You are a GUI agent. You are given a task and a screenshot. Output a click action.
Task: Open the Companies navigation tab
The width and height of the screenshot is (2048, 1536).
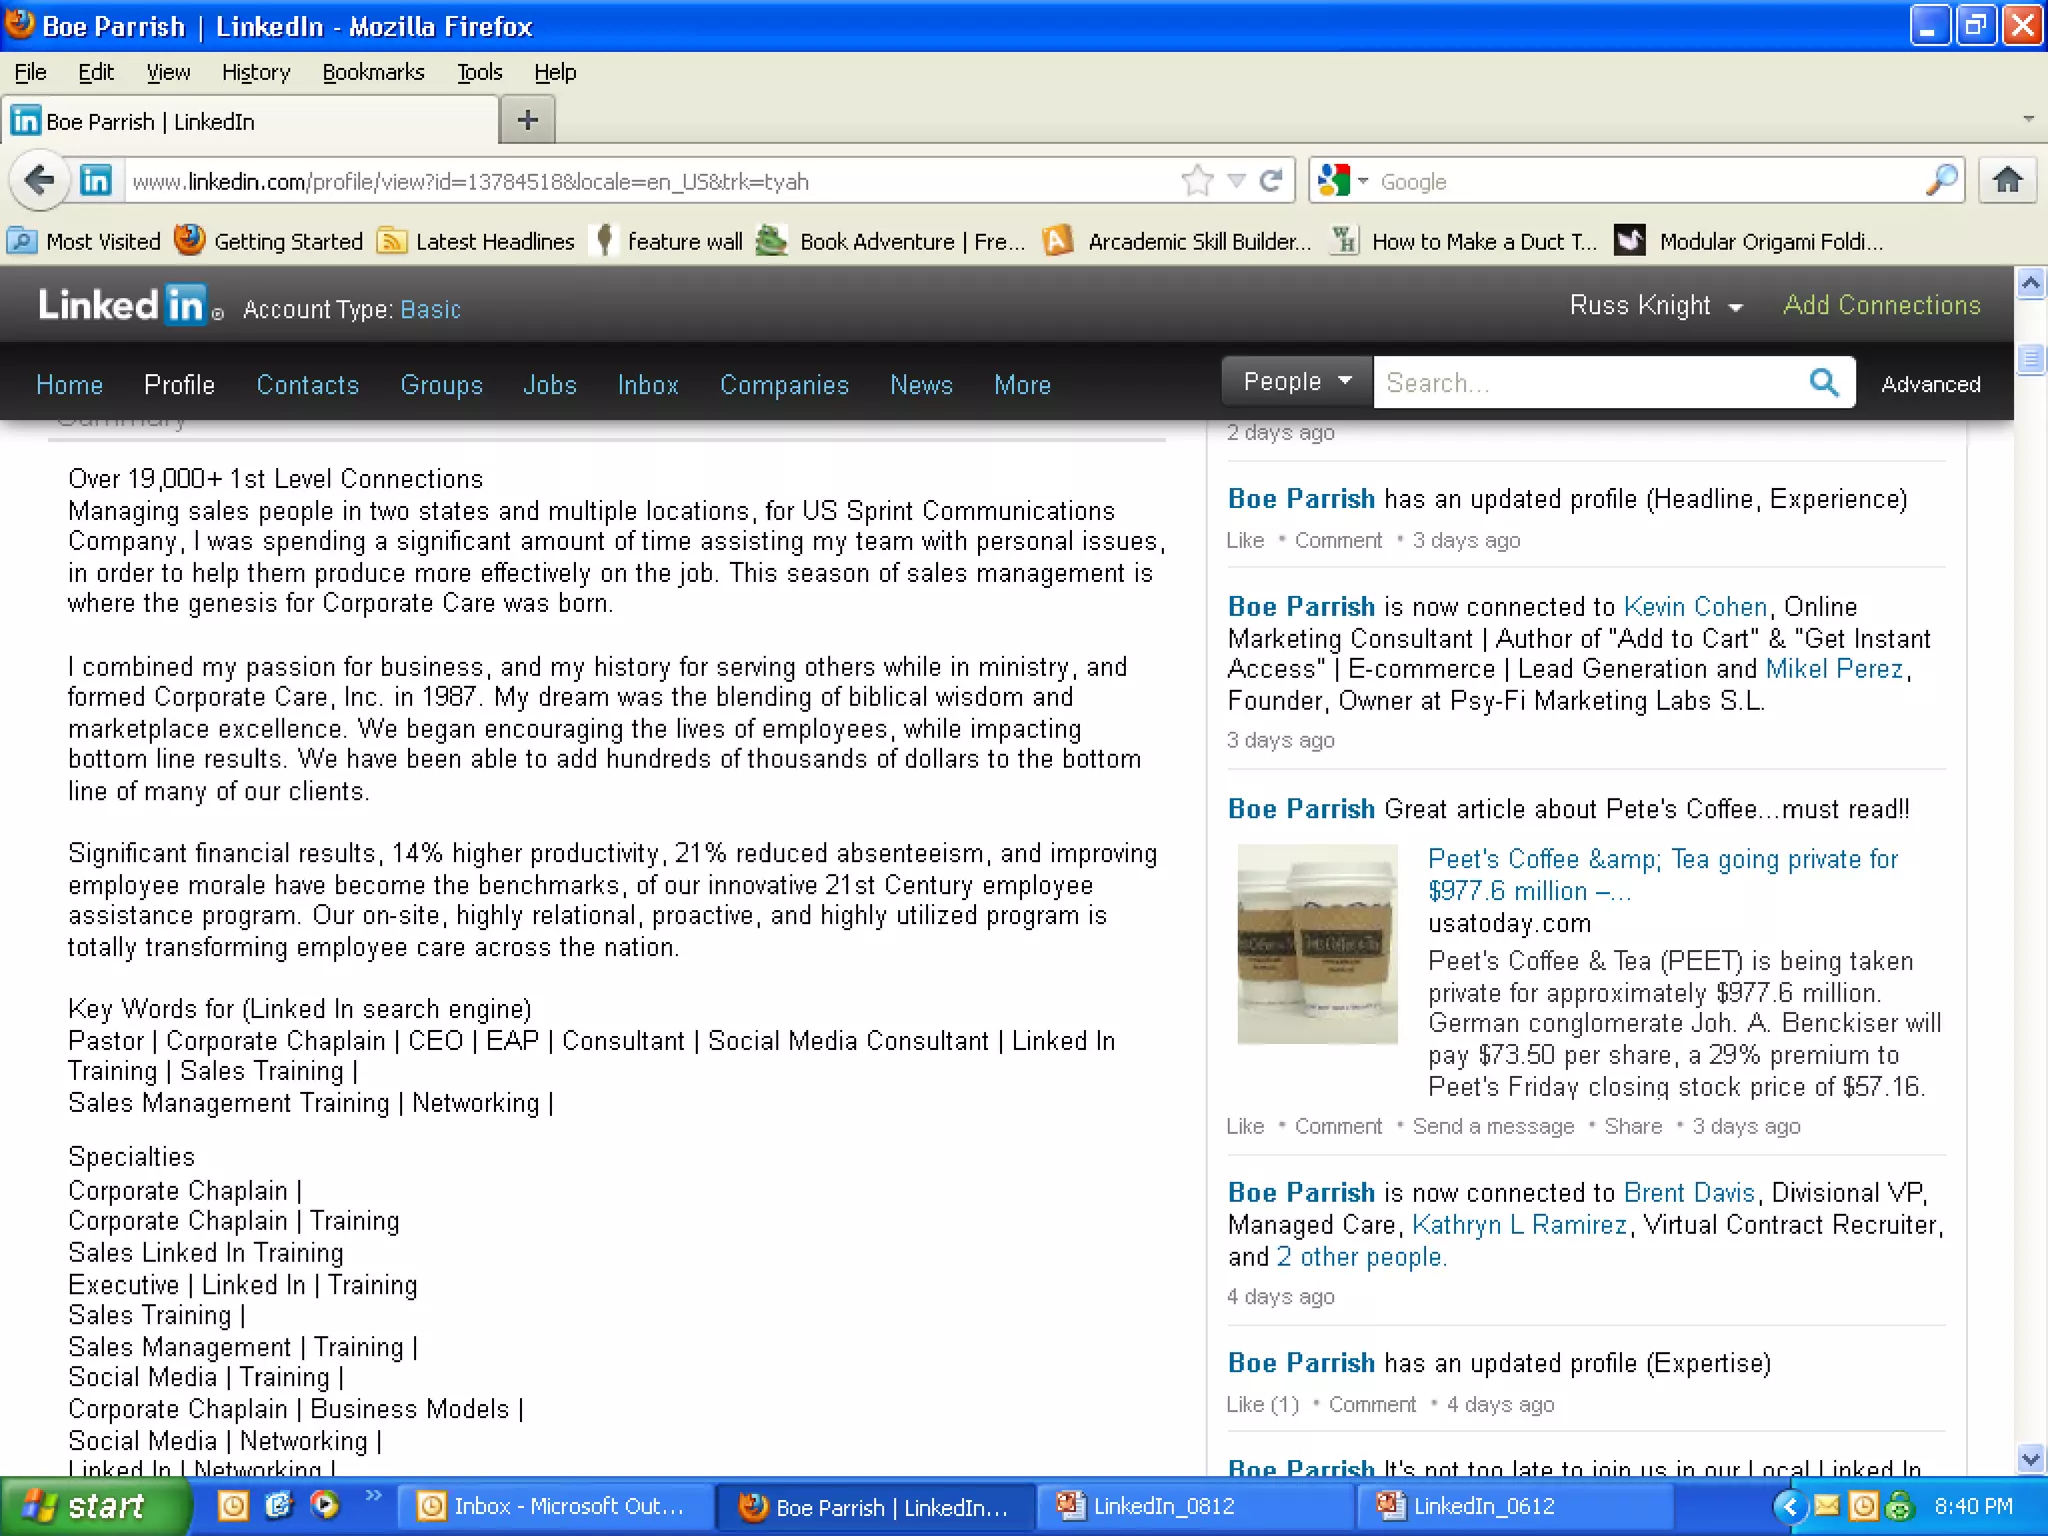(x=784, y=385)
